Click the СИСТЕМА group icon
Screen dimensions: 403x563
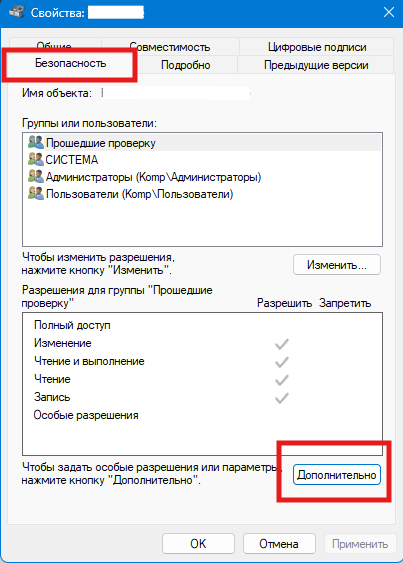point(36,159)
